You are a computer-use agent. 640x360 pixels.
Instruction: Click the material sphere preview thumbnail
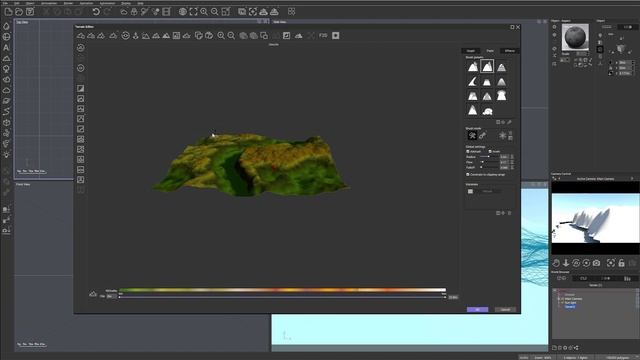point(575,38)
